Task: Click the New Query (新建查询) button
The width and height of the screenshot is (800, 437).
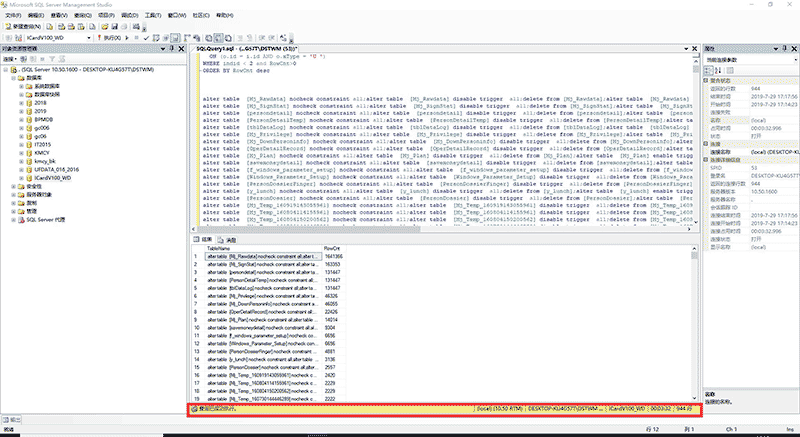Action: tap(23, 27)
